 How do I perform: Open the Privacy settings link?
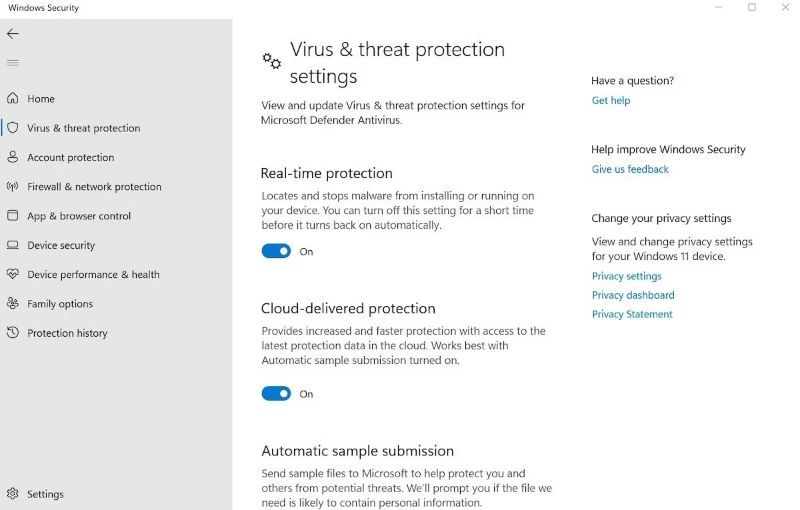tap(626, 277)
